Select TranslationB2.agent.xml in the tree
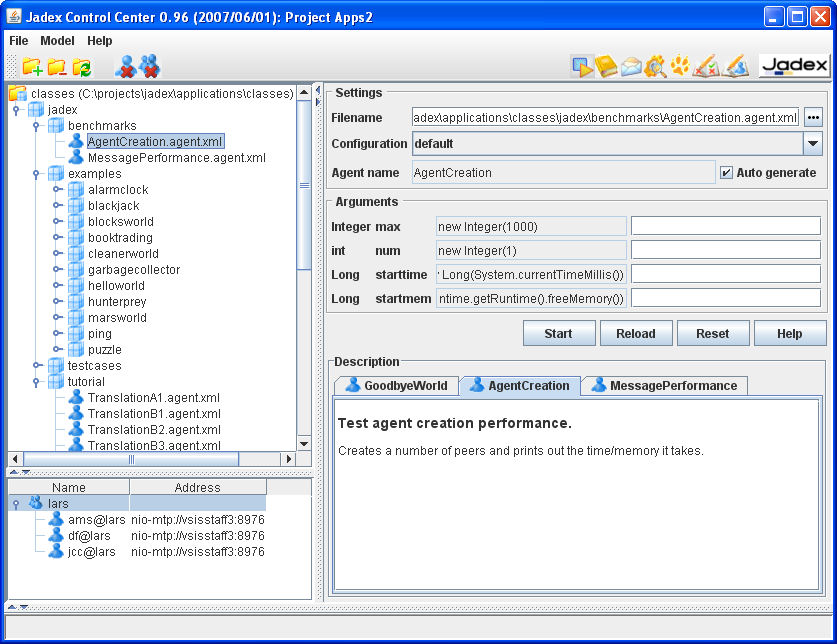837x644 pixels. click(x=154, y=430)
